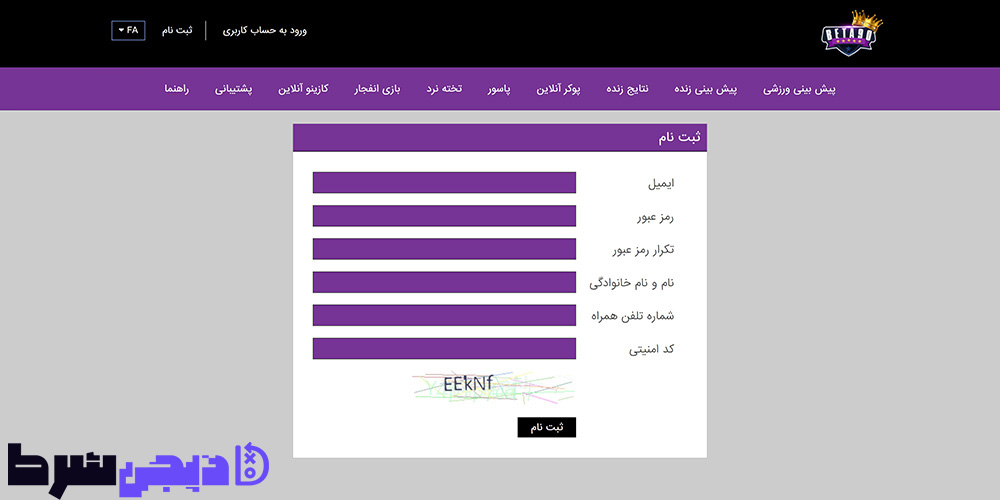Open بازی انفجار menu item
The image size is (1000, 500).
pos(378,89)
